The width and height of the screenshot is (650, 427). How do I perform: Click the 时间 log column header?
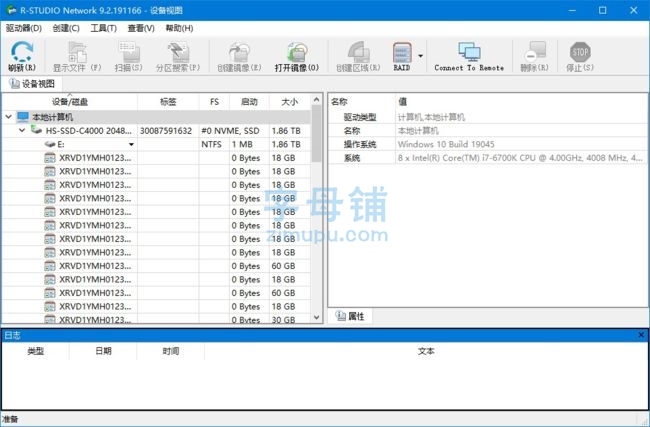coord(171,351)
